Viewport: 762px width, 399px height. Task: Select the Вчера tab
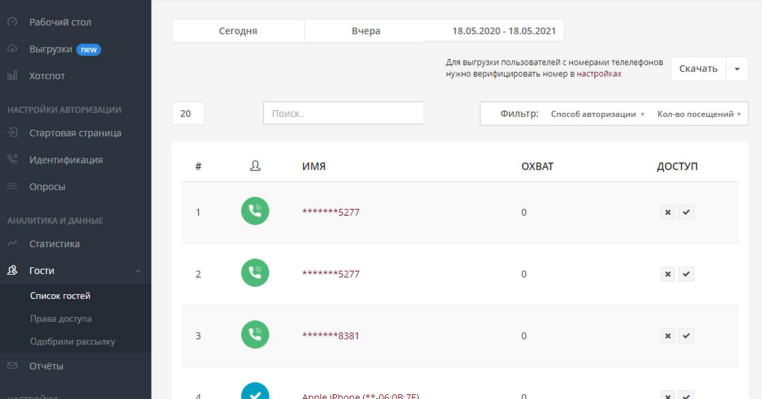coord(366,31)
